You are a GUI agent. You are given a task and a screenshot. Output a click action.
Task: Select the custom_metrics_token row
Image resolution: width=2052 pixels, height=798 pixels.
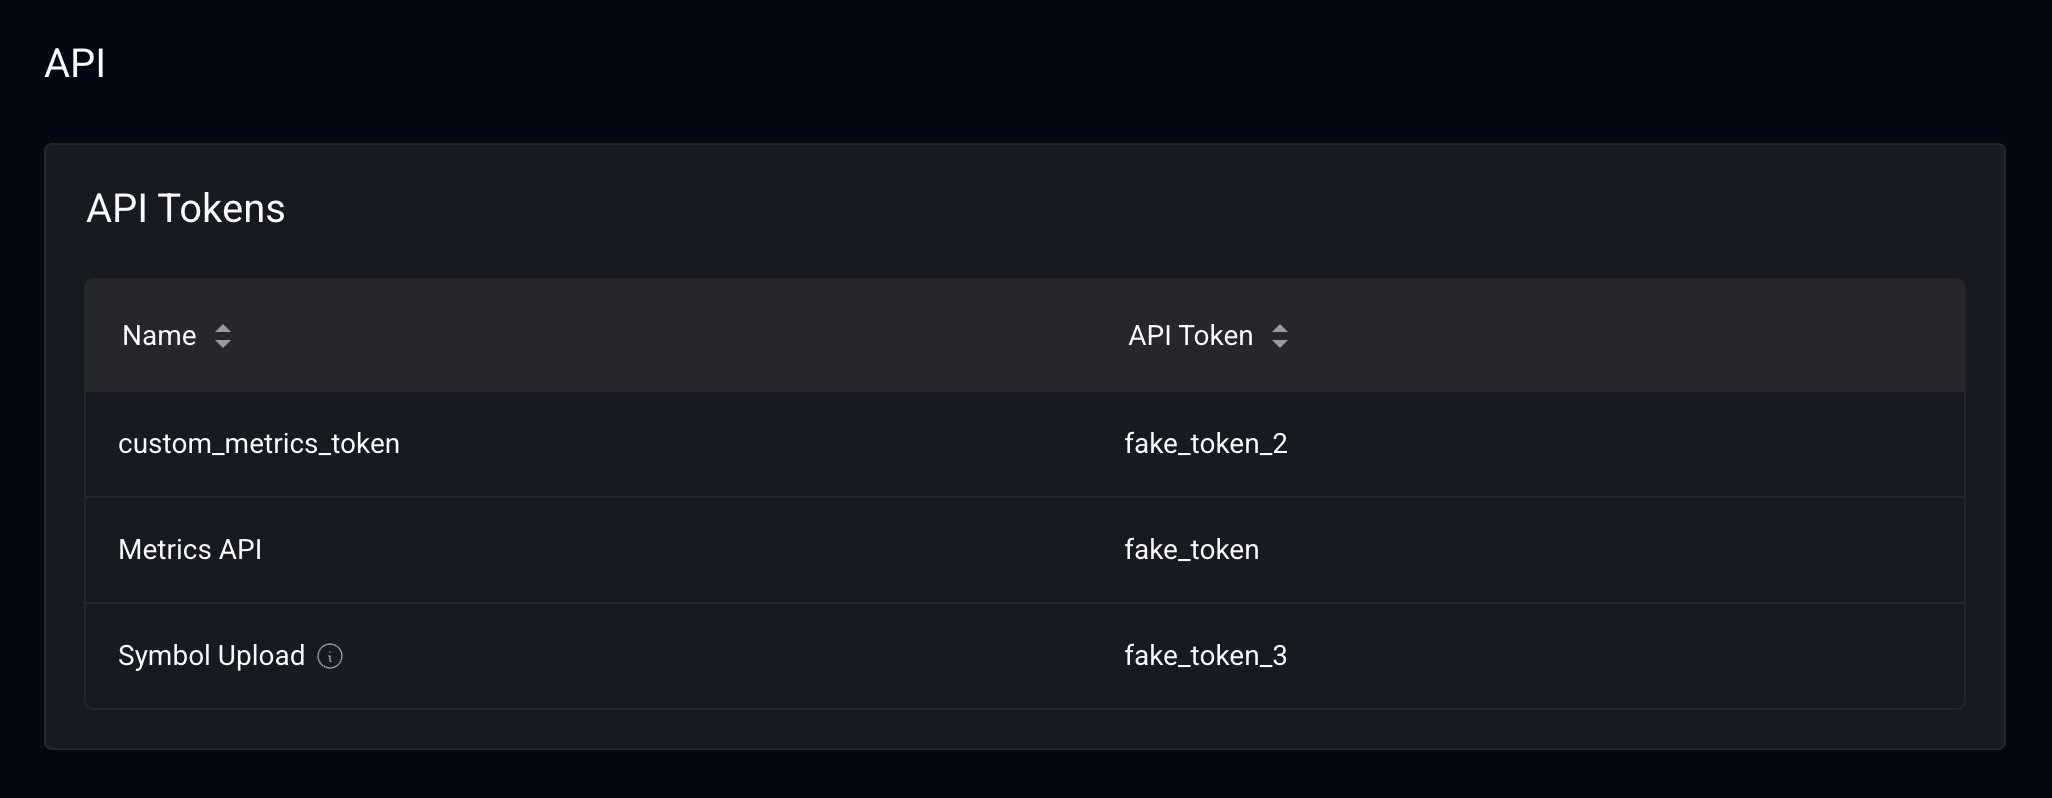point(259,444)
